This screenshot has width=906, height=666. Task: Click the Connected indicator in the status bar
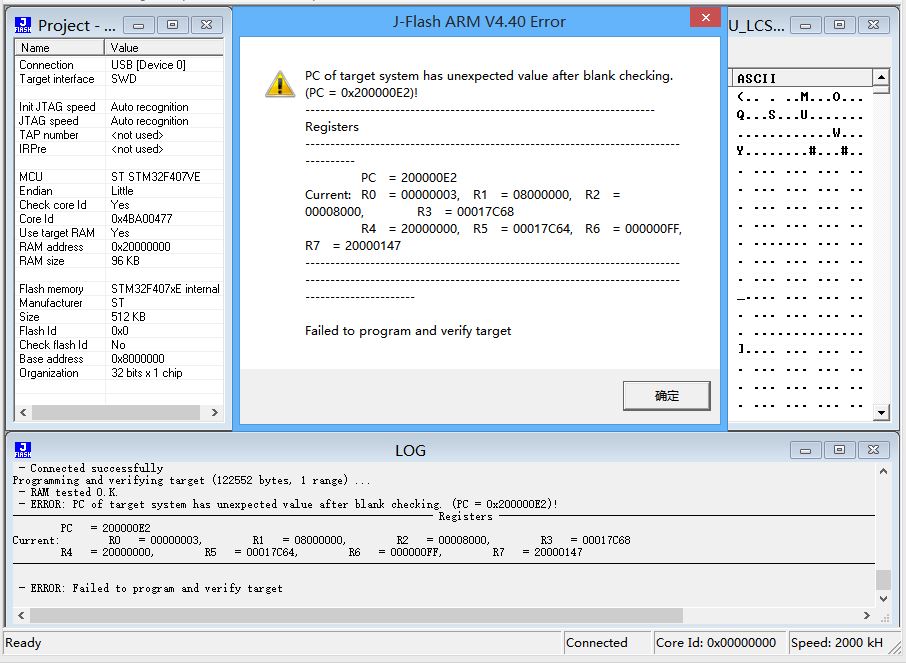click(x=599, y=643)
